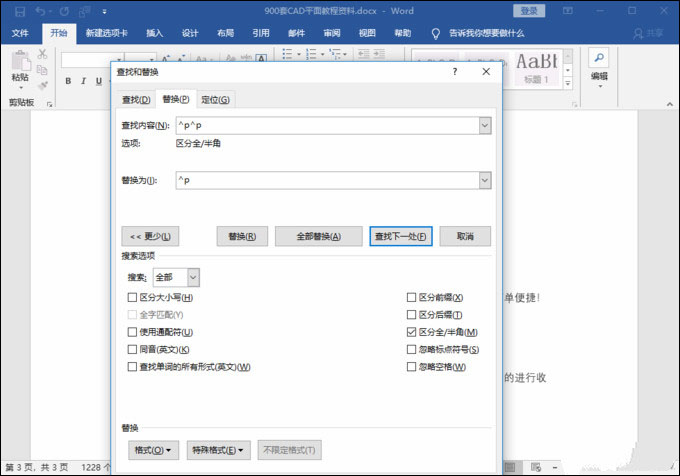Open the 特殊格式(E) dropdown button

coord(218,450)
